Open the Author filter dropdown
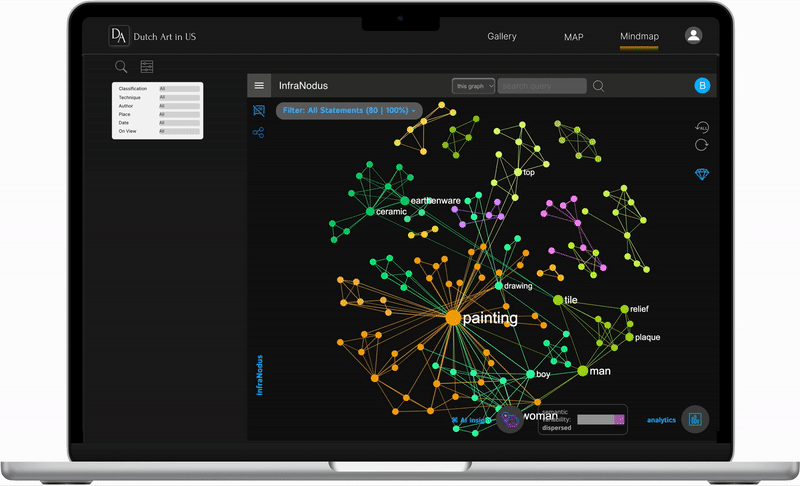This screenshot has height=486, width=800. (x=179, y=106)
